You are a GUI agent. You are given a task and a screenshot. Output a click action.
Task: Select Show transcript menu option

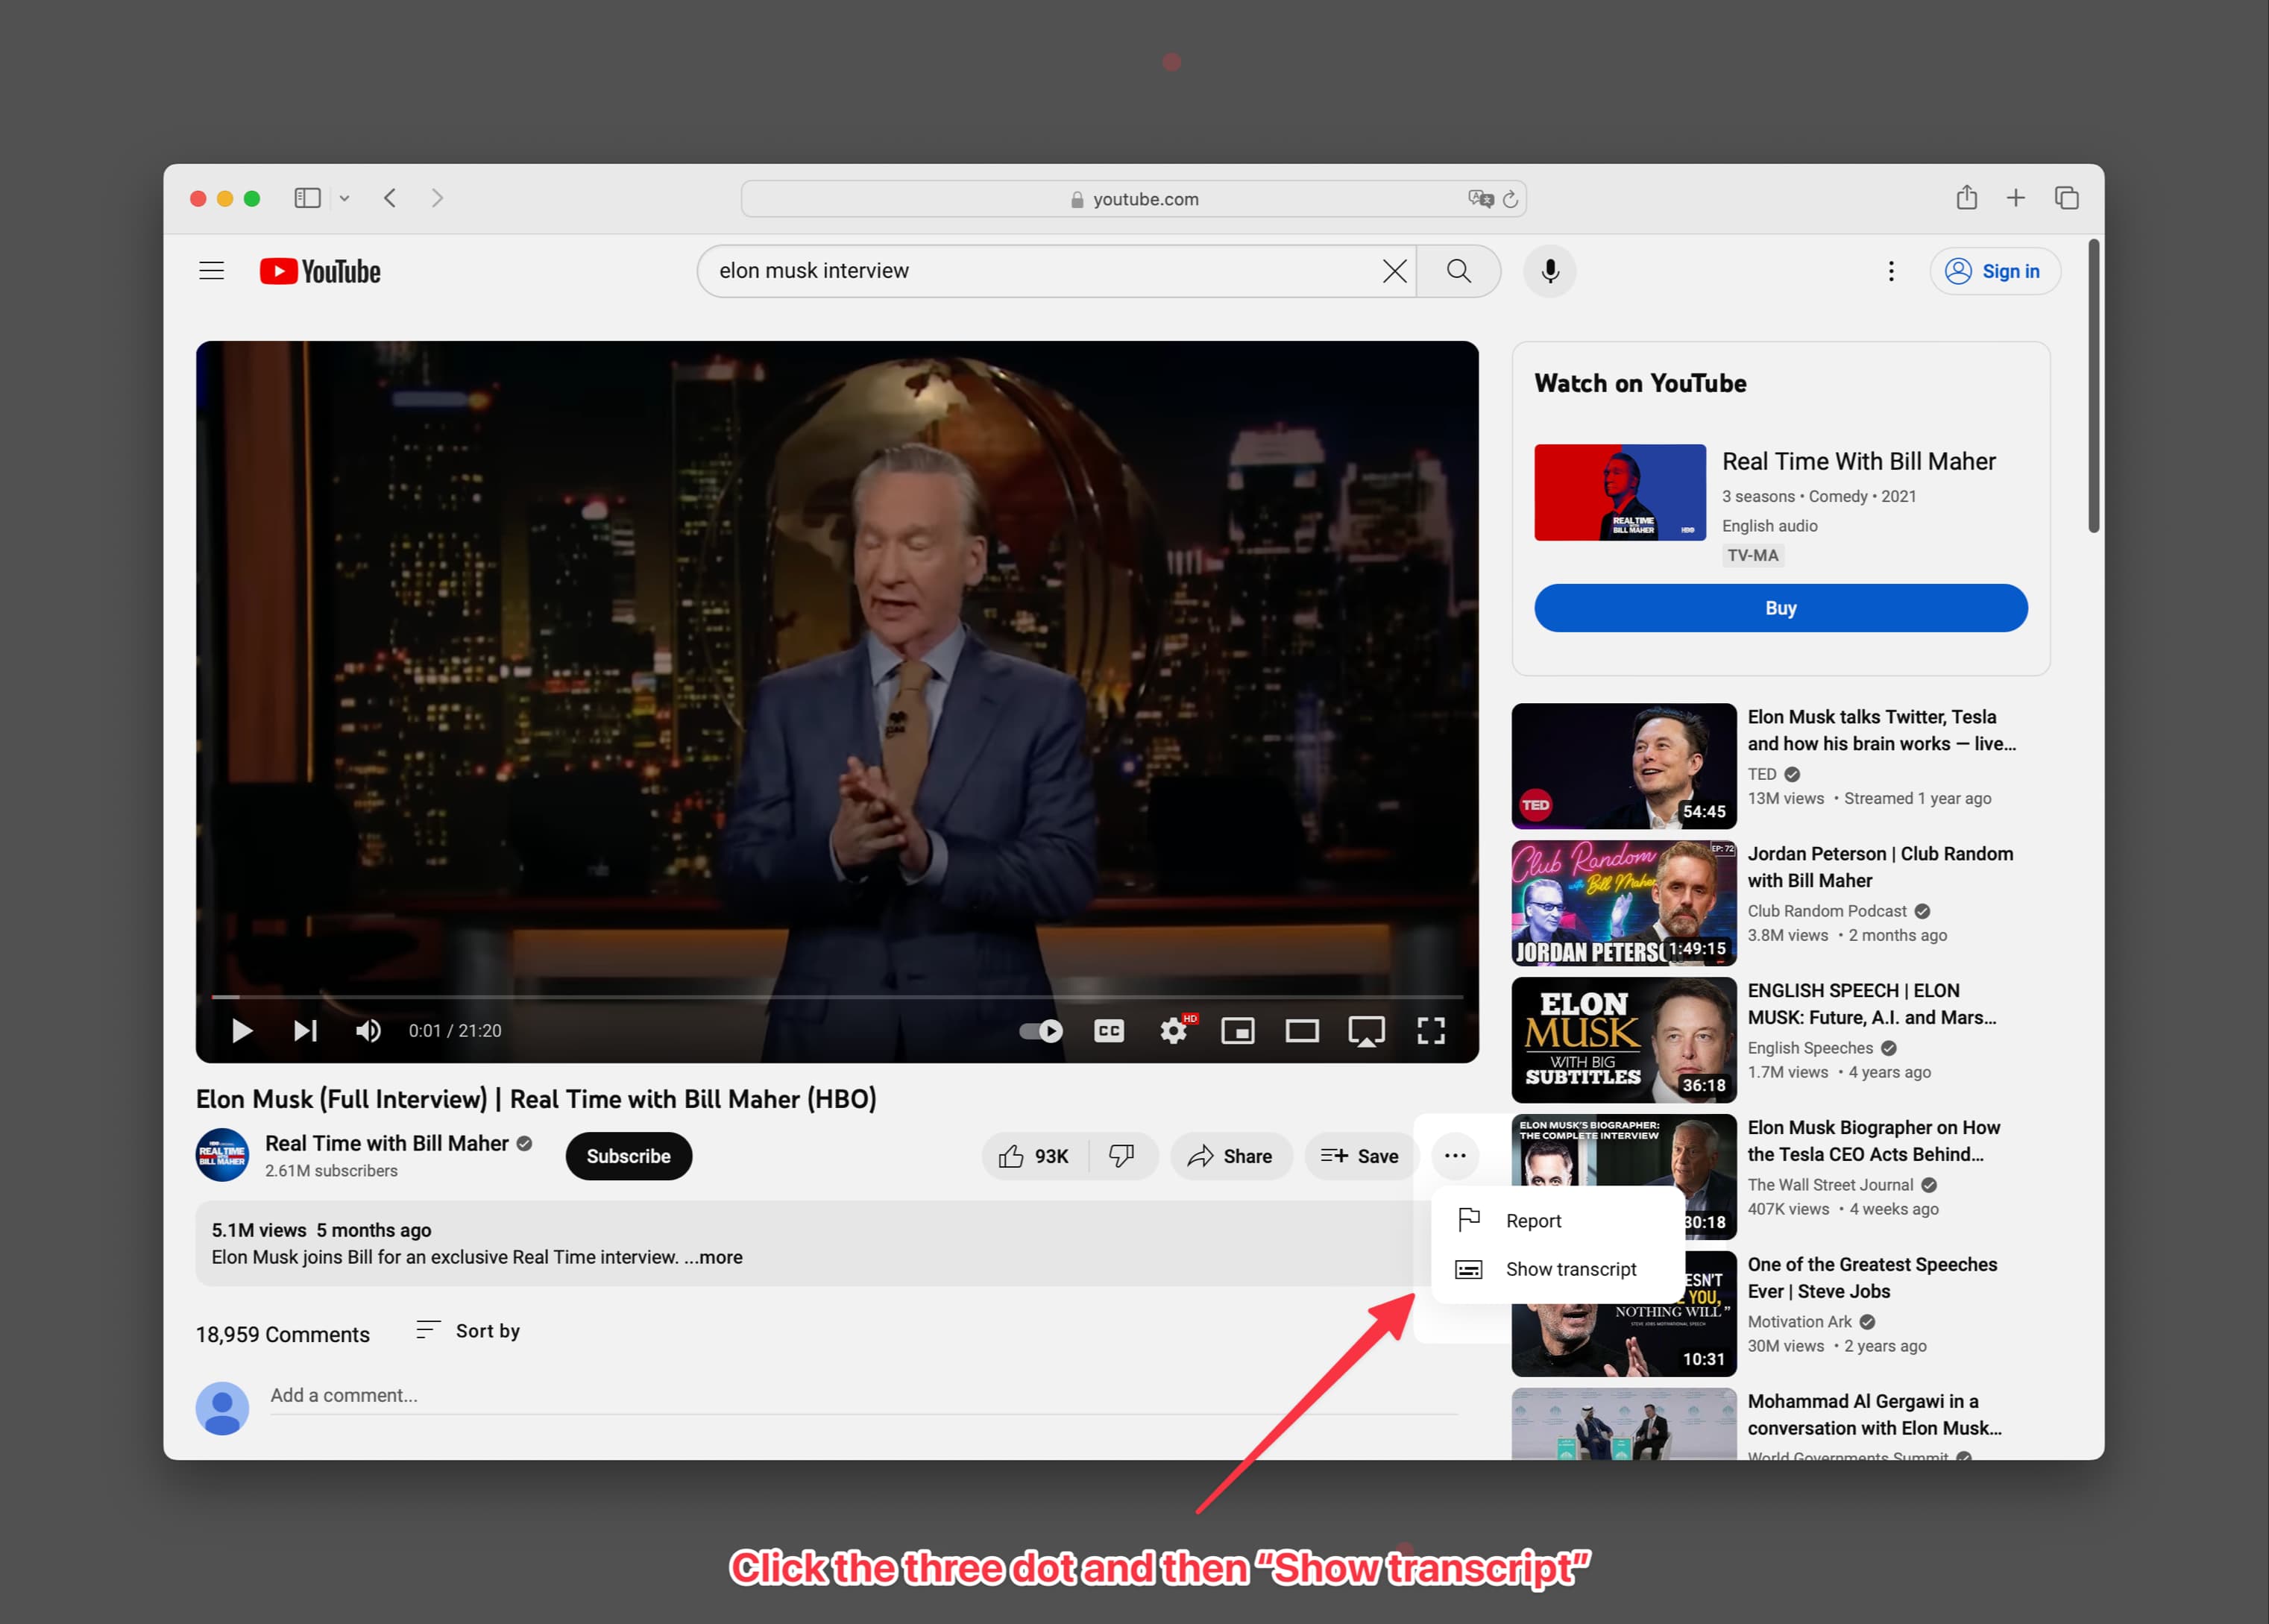click(x=1570, y=1269)
